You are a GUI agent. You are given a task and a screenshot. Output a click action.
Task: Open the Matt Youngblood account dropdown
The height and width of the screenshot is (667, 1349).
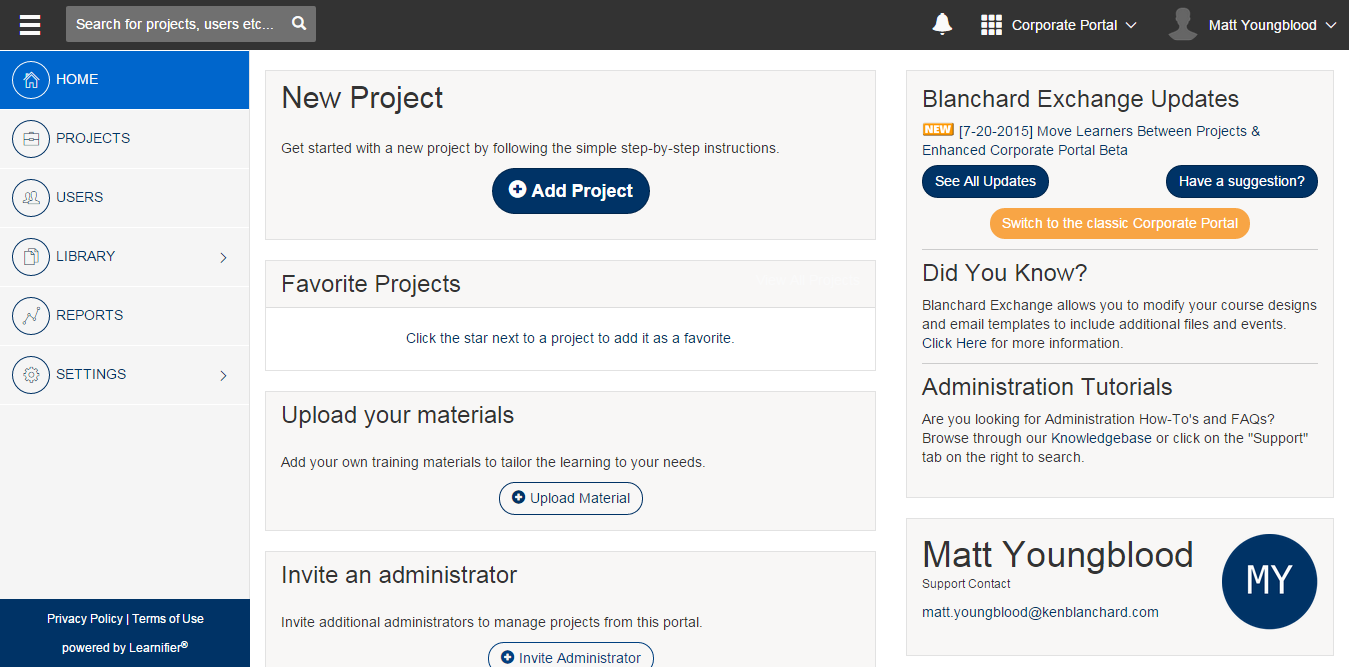pyautogui.click(x=1253, y=25)
